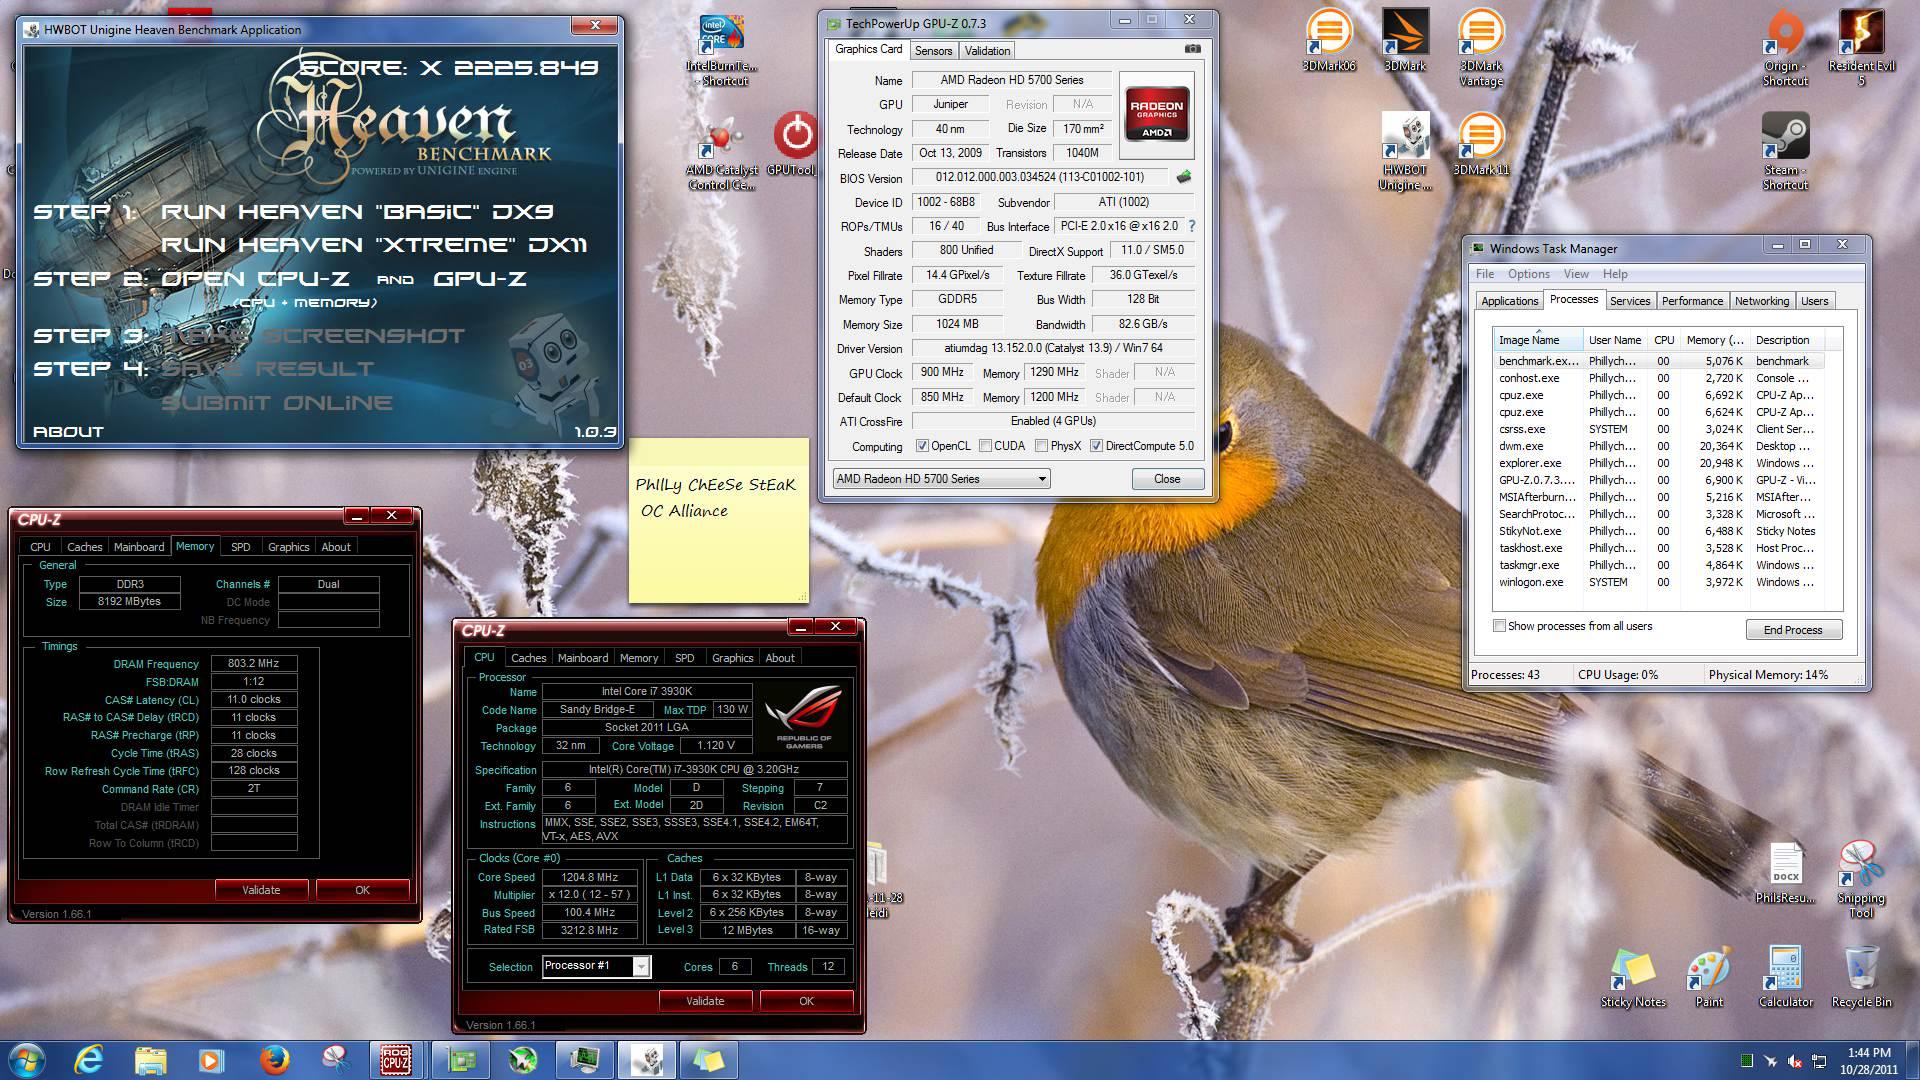Open the Sticky Notes desktop shortcut
The image size is (1920, 1080).
1633,978
